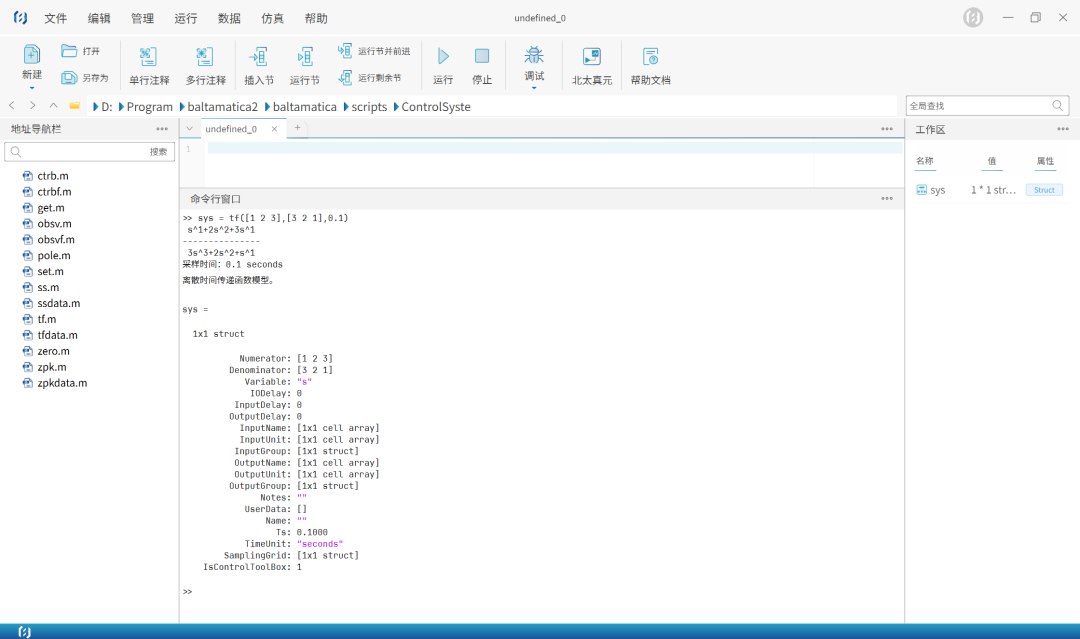Click the 新建 new file icon
The height and width of the screenshot is (639, 1080).
32,55
